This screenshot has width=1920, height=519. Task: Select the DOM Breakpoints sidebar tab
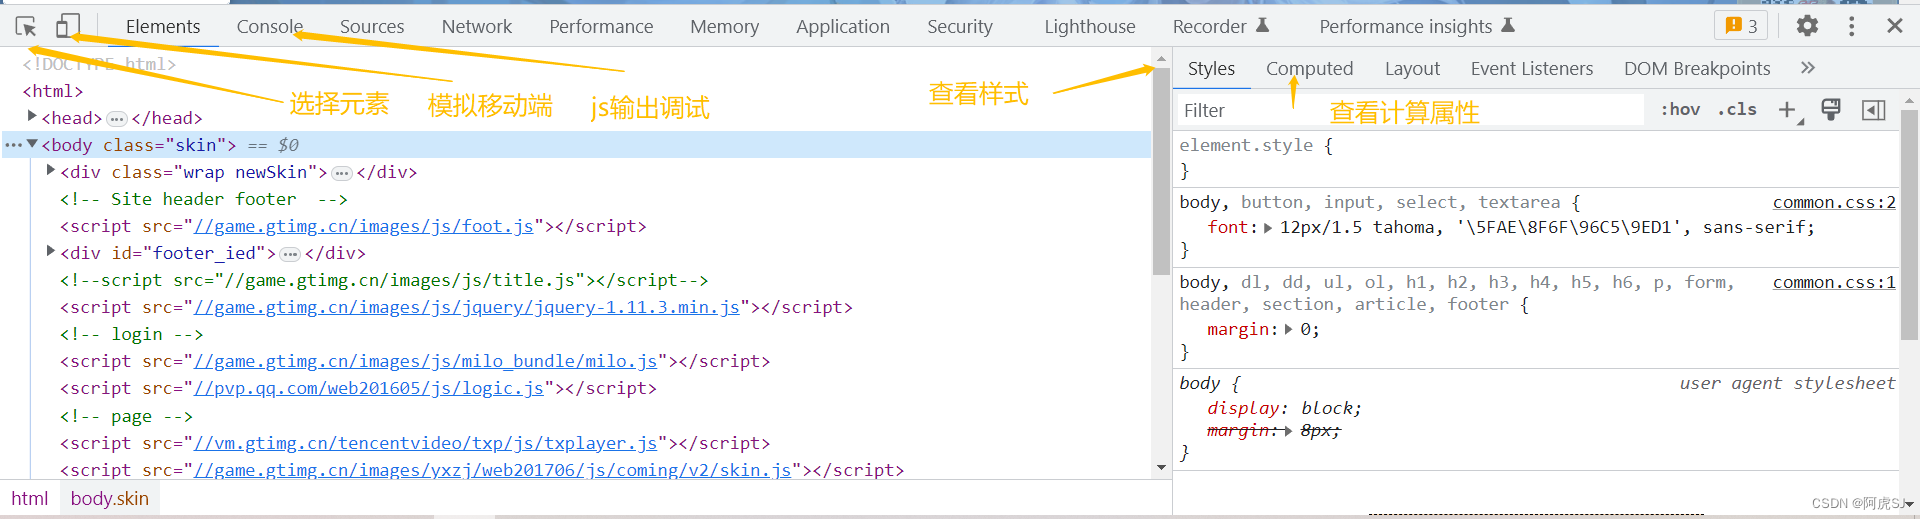click(x=1697, y=68)
